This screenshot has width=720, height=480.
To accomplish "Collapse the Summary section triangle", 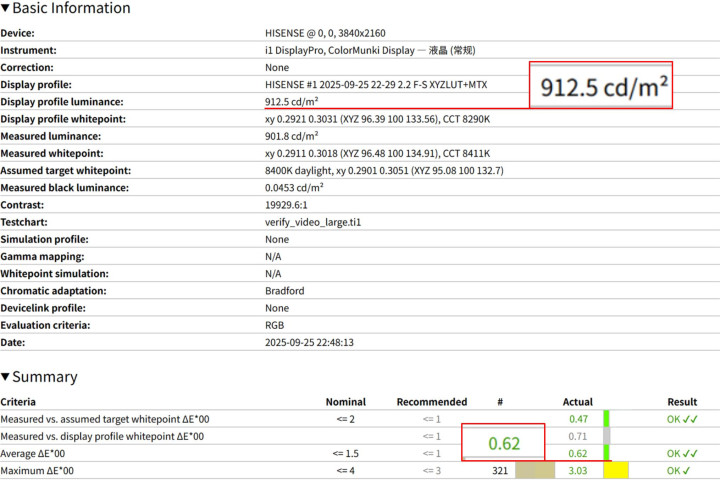I will [x=6, y=377].
